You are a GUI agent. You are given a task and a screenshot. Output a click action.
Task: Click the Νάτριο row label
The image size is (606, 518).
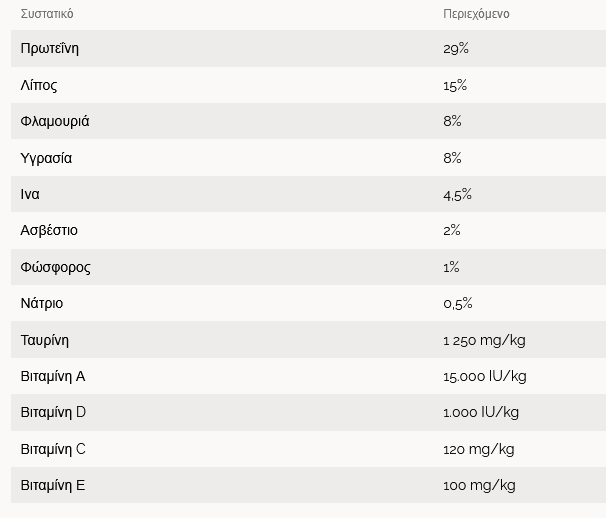coord(42,303)
